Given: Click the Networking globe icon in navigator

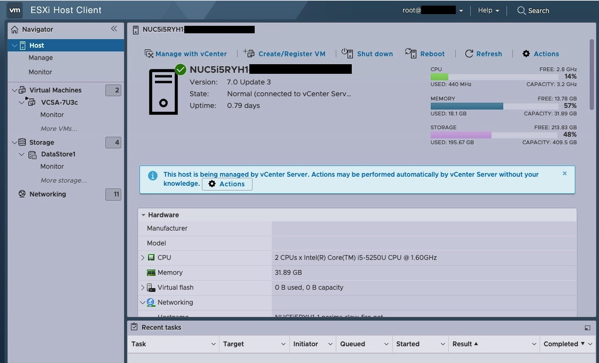Looking at the screenshot, I should click(x=22, y=194).
